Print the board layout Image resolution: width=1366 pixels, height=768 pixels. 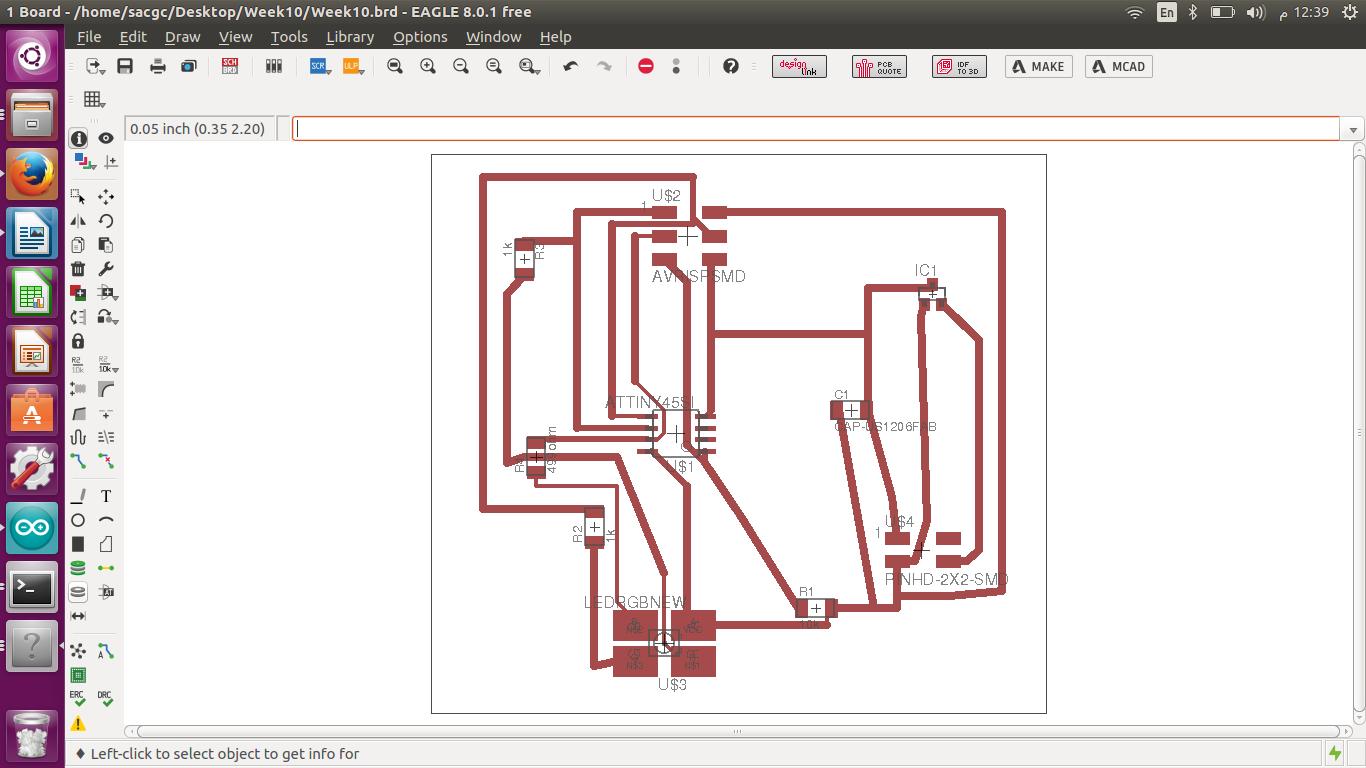click(x=157, y=66)
